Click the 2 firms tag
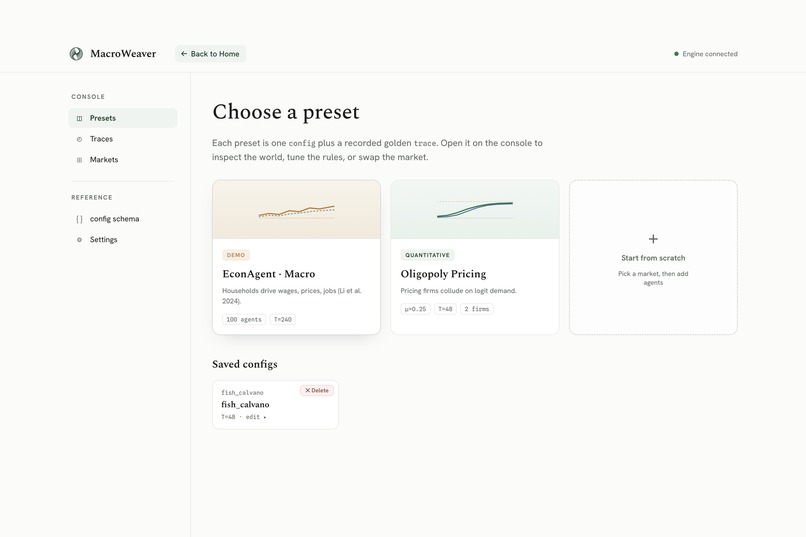This screenshot has width=806, height=537. pos(477,309)
